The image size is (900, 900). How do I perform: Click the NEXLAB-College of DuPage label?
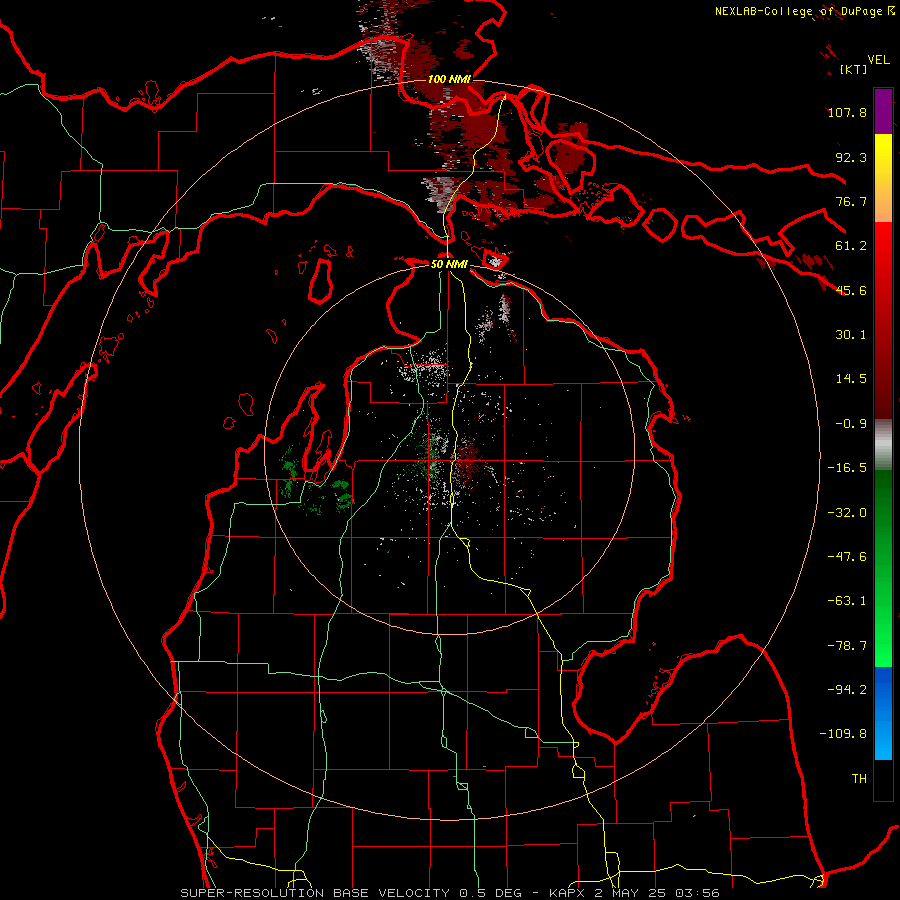[805, 11]
